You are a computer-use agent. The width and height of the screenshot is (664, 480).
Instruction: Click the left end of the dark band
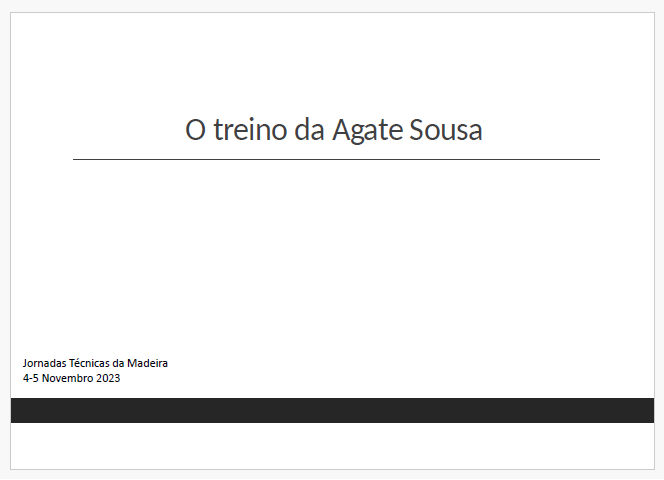coord(16,410)
